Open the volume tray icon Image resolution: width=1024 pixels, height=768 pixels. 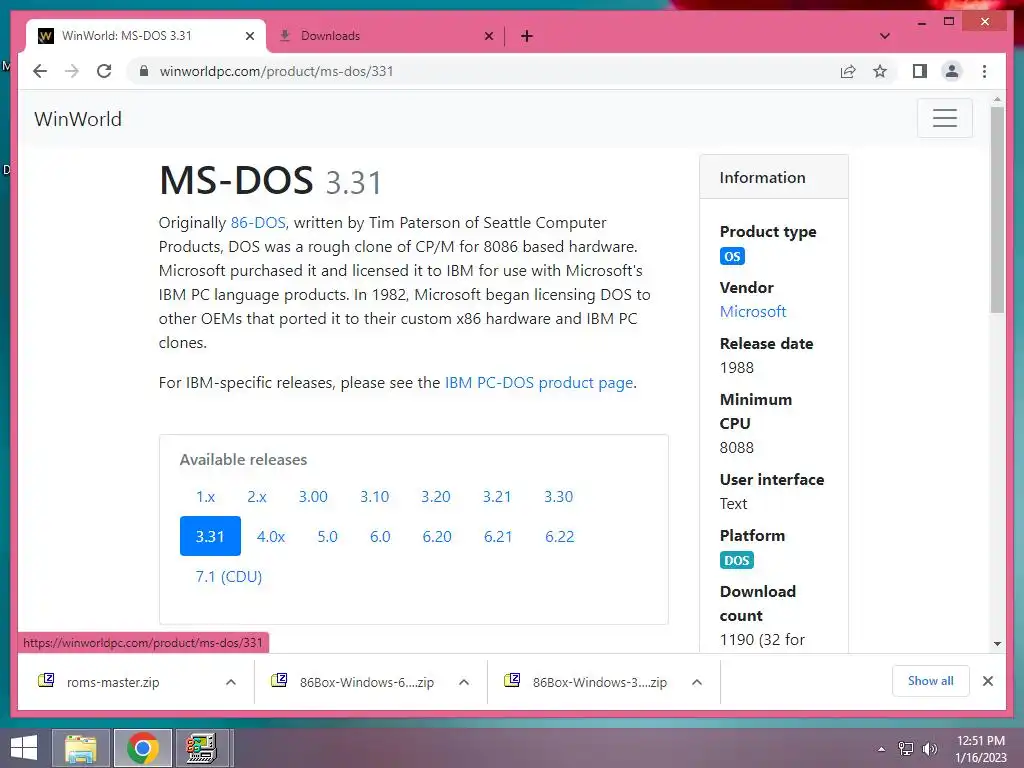[930, 748]
